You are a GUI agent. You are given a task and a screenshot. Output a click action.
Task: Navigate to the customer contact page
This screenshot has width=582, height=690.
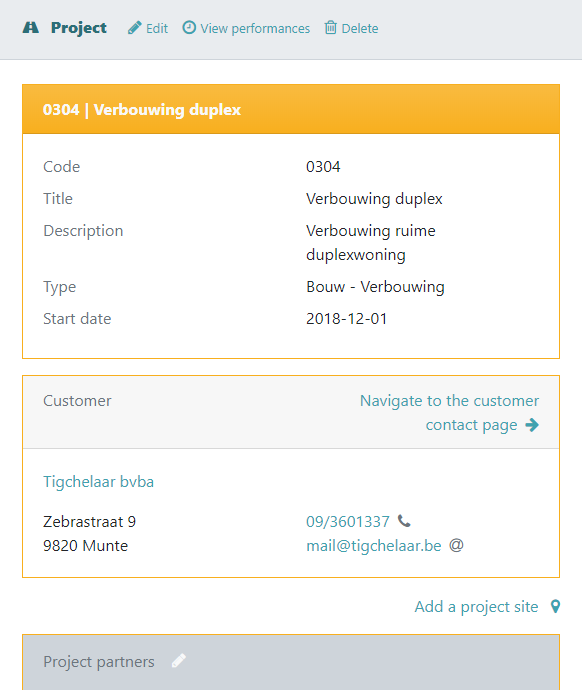pyautogui.click(x=450, y=413)
